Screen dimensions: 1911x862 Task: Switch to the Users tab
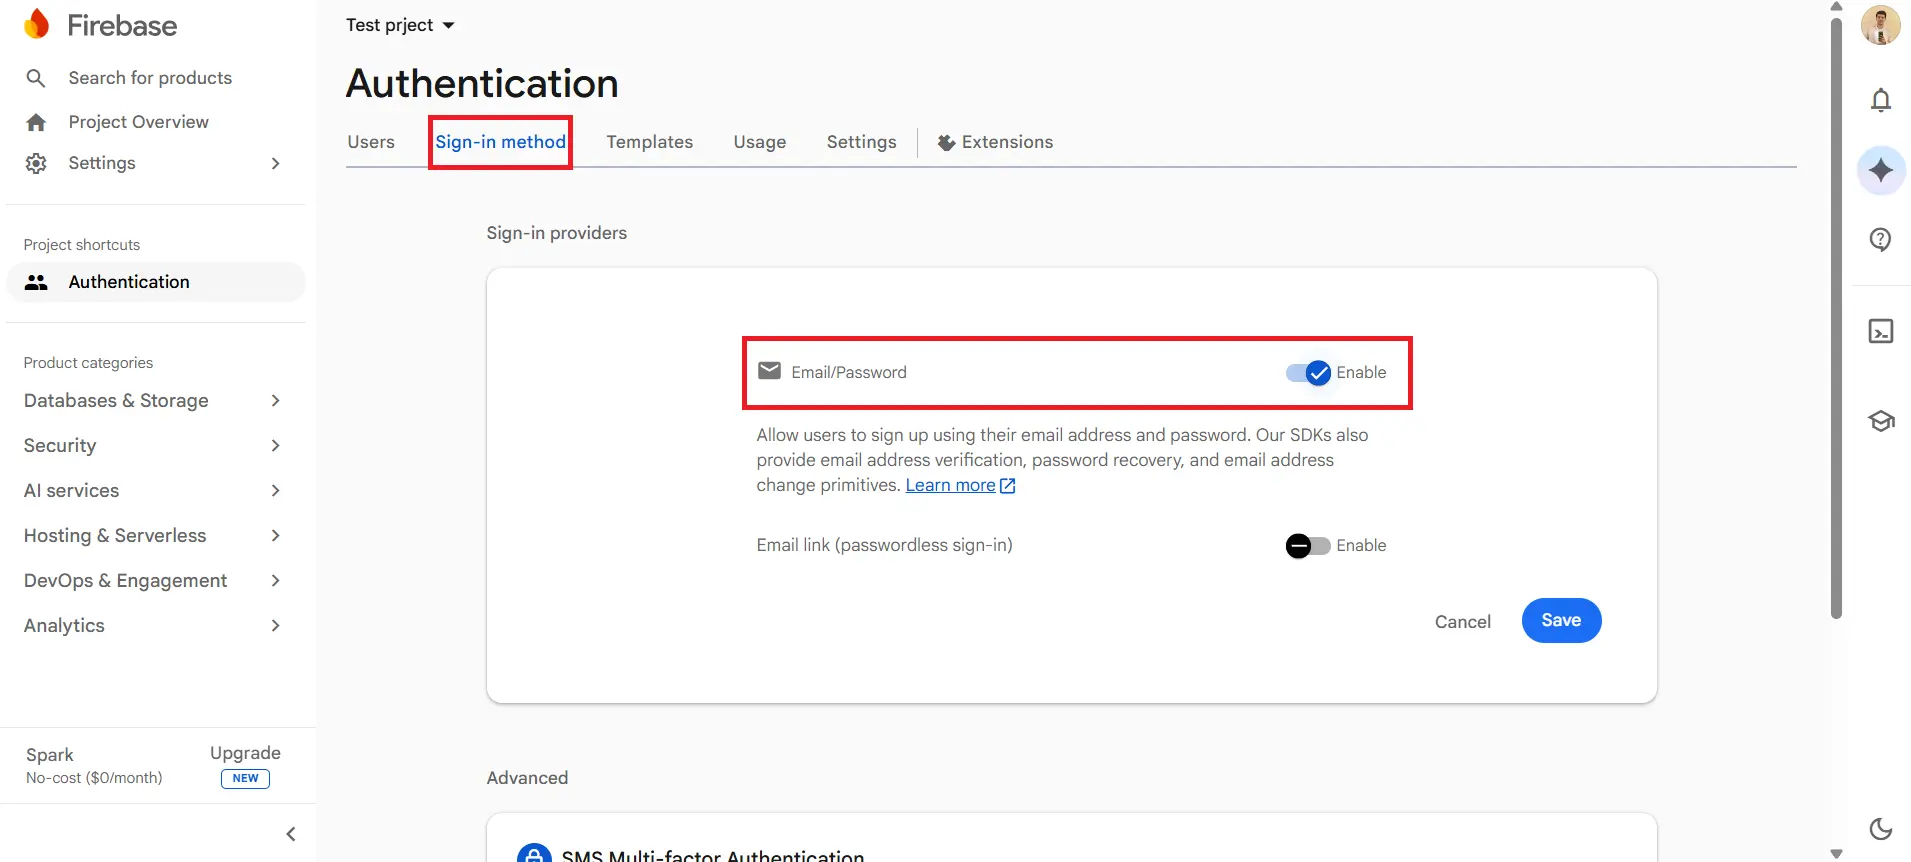[371, 142]
